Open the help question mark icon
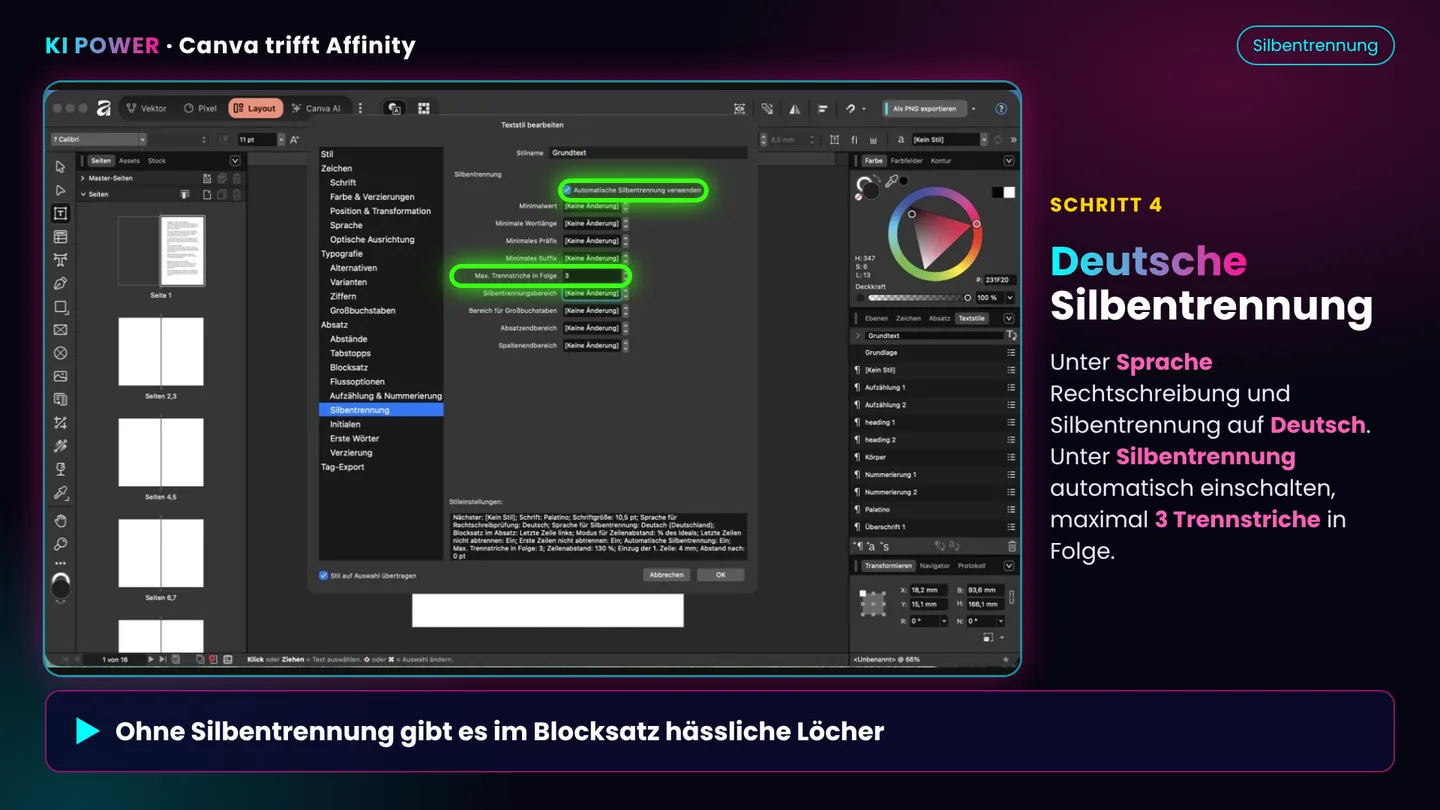The image size is (1440, 810). tap(1001, 108)
